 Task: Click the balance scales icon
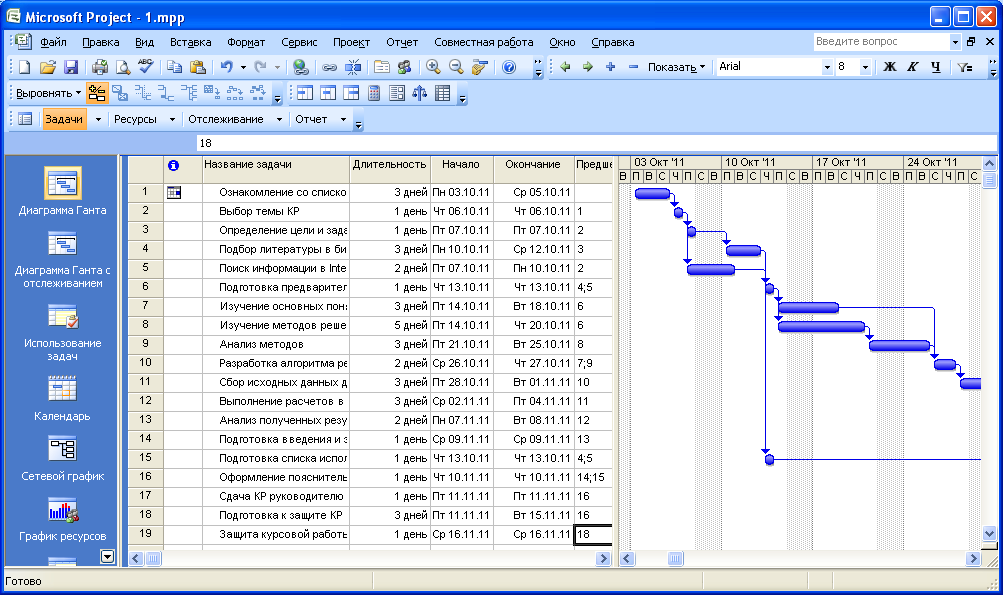point(420,93)
